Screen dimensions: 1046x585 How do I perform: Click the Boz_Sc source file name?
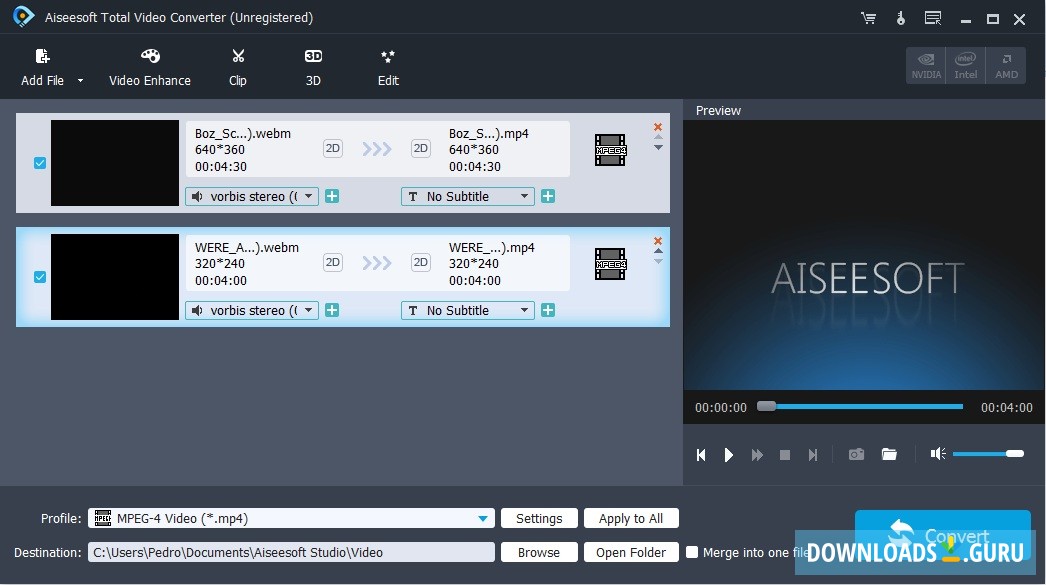(x=243, y=133)
